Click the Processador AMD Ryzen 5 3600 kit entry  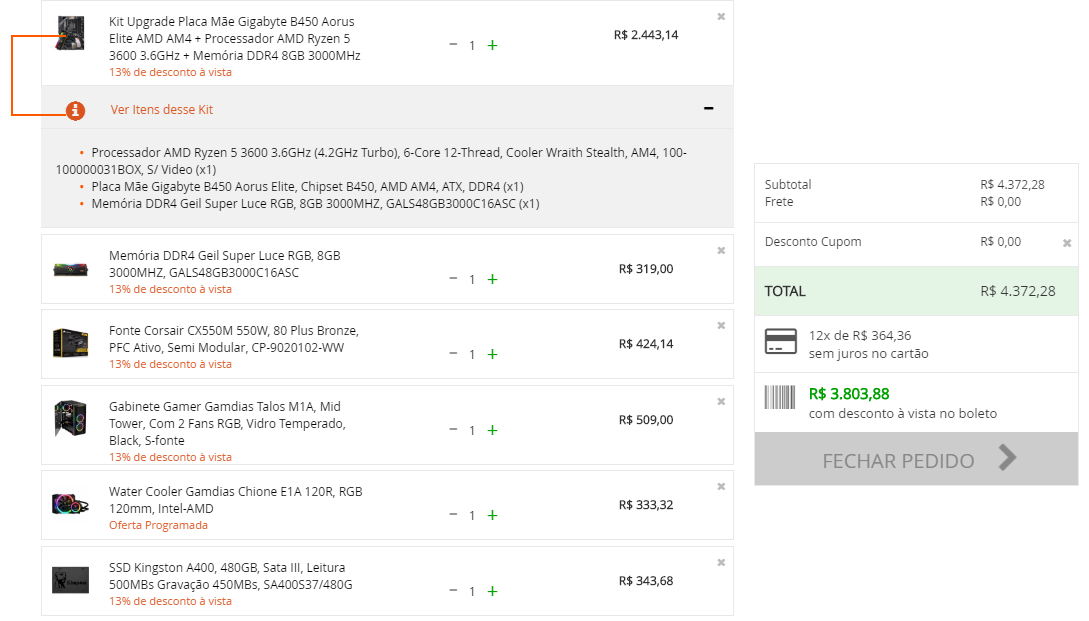click(372, 161)
